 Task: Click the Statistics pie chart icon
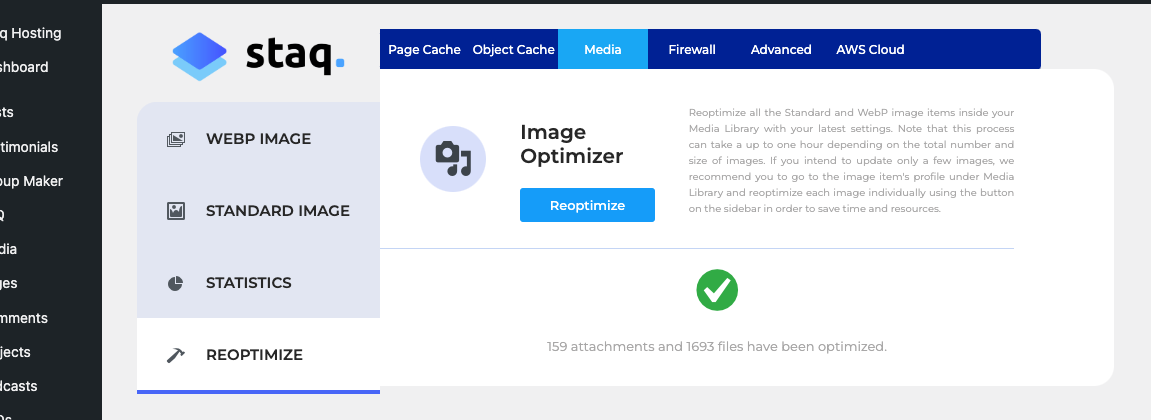tap(176, 283)
